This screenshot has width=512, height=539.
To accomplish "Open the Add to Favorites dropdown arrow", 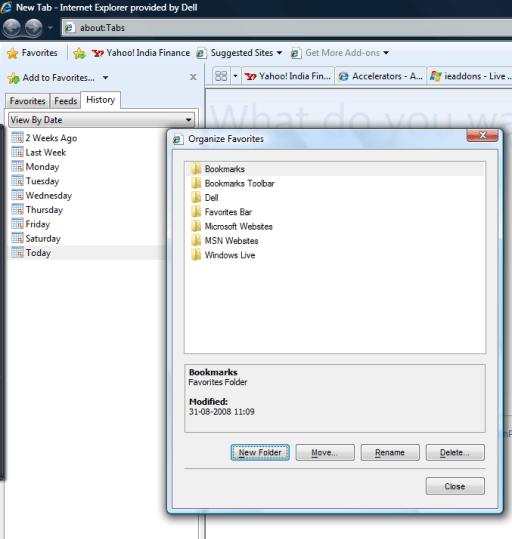I will pyautogui.click(x=105, y=78).
